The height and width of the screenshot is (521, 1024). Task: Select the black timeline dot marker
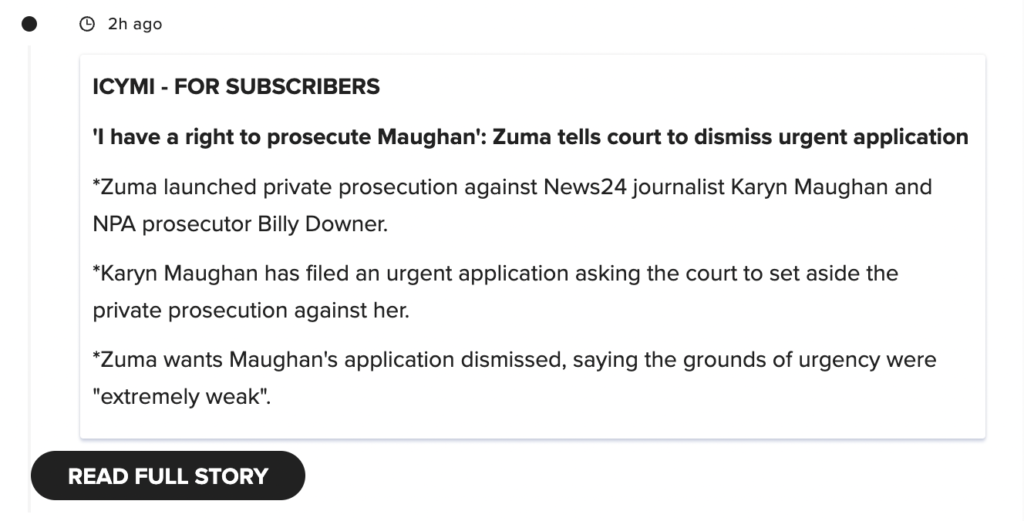pos(29,24)
